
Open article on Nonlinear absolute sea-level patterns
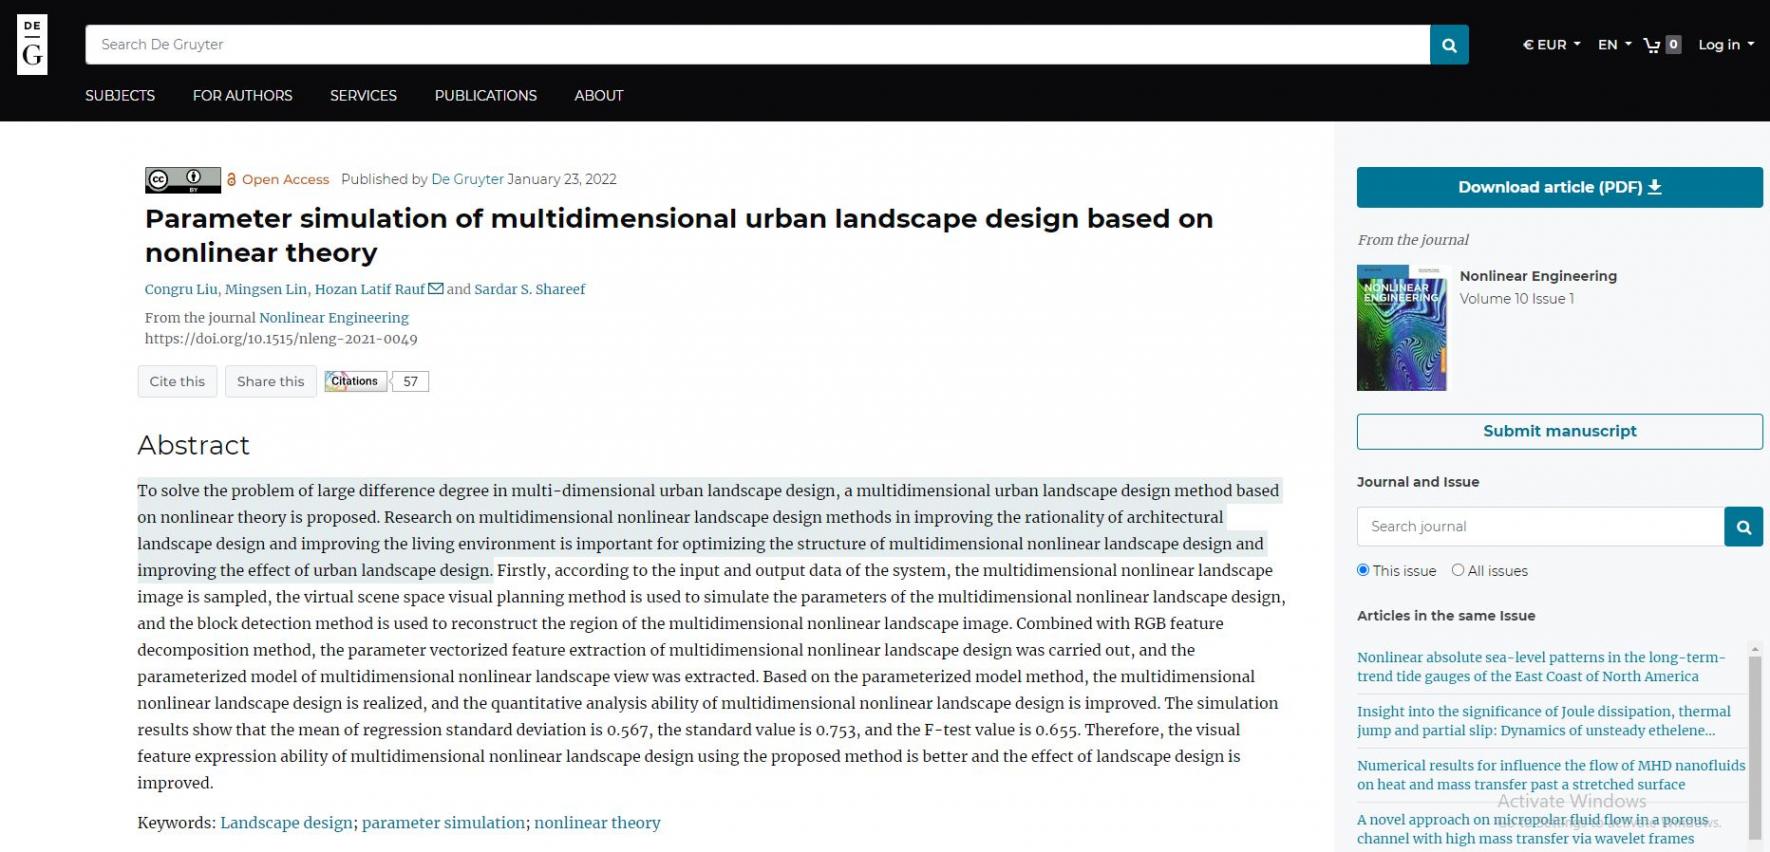(1541, 667)
